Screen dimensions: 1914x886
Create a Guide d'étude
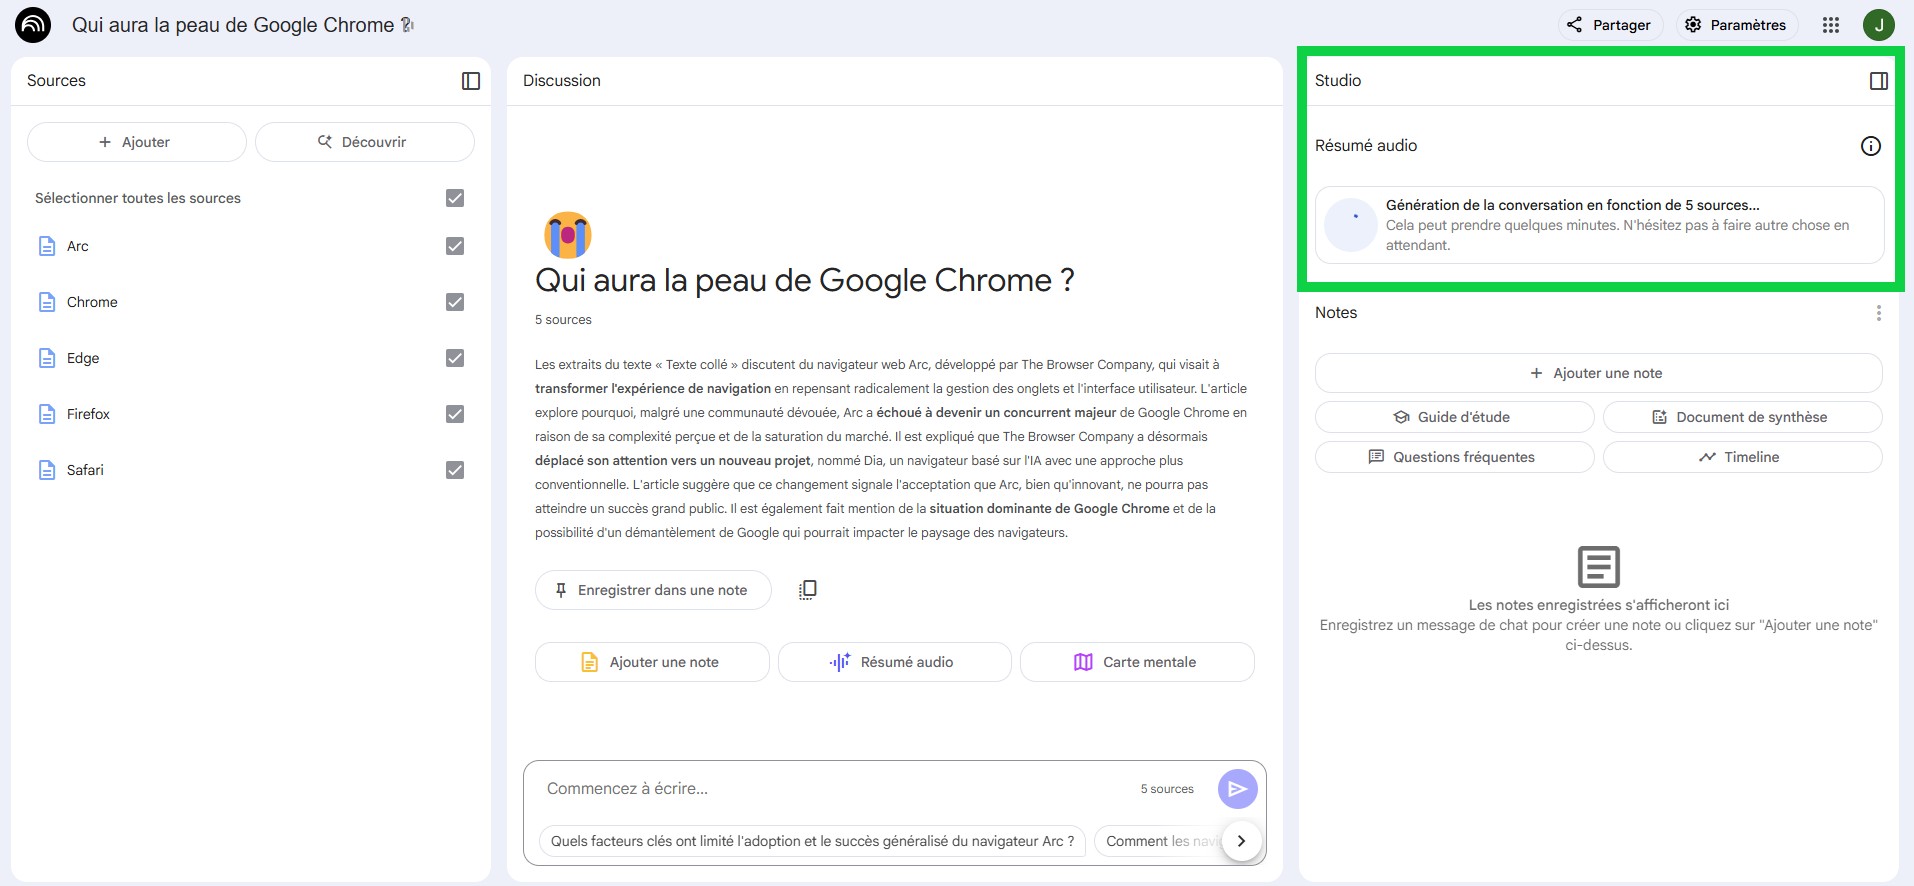[1454, 417]
